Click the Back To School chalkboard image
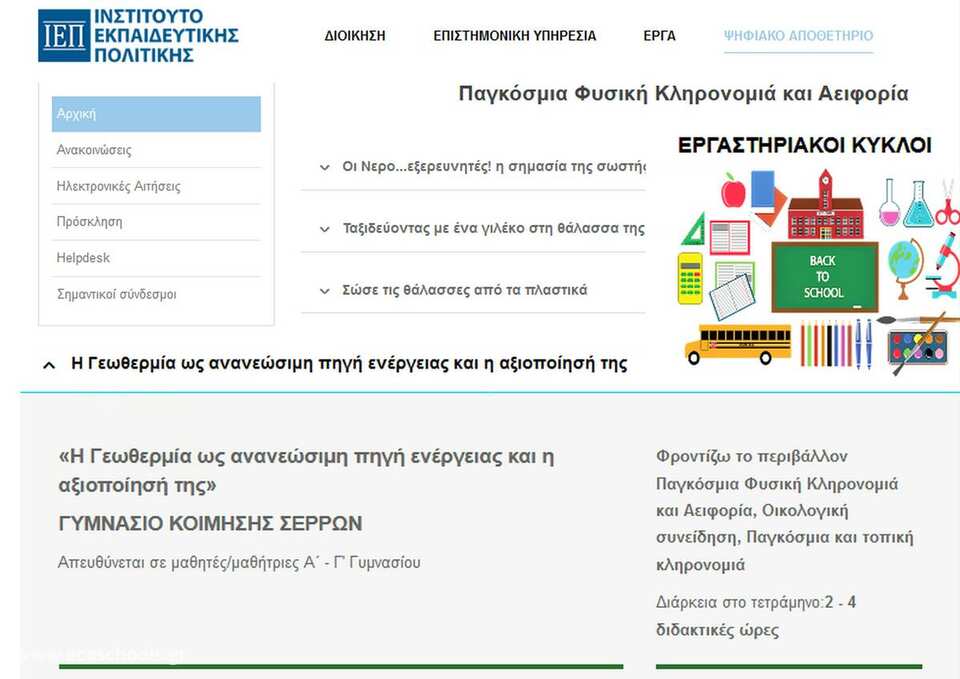Screen dimensions: 960x679 [x=825, y=277]
